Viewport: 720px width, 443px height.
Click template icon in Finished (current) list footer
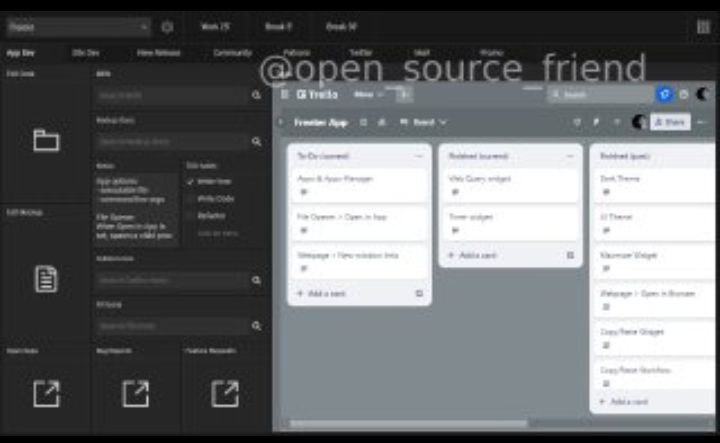click(x=570, y=255)
